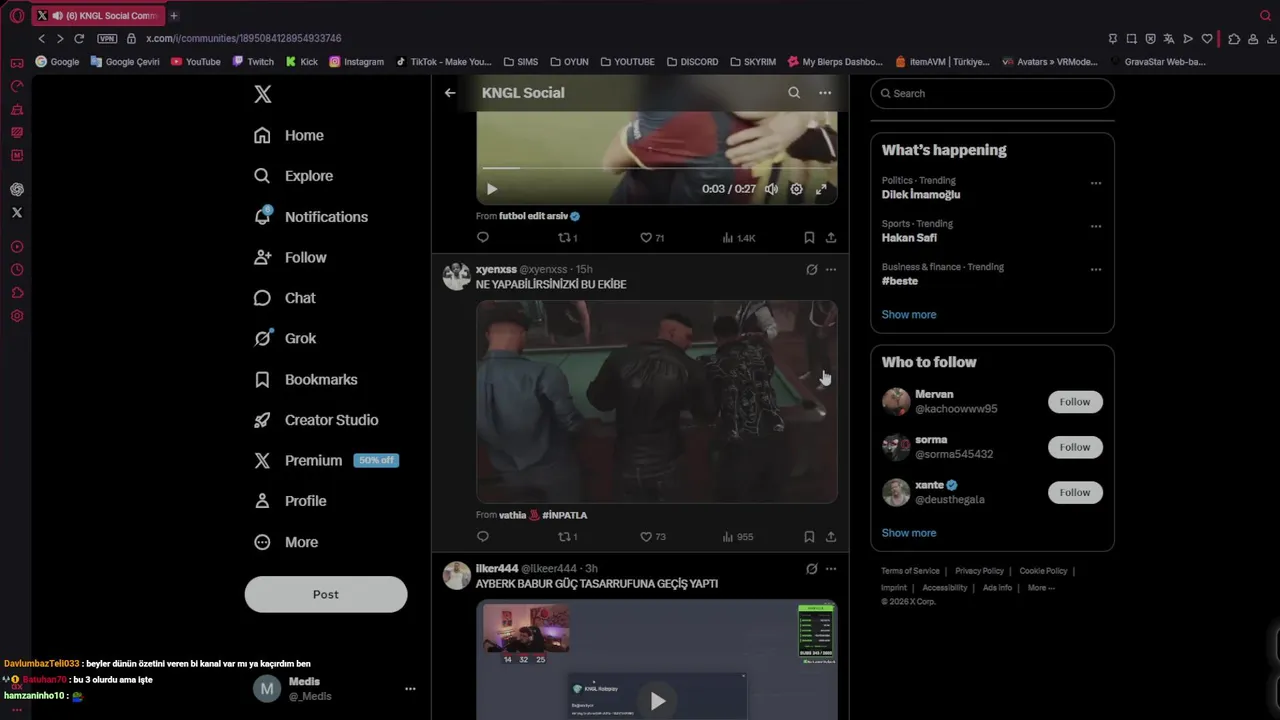Seek on the video progress bar
Image resolution: width=1280 pixels, height=720 pixels.
[x=656, y=168]
